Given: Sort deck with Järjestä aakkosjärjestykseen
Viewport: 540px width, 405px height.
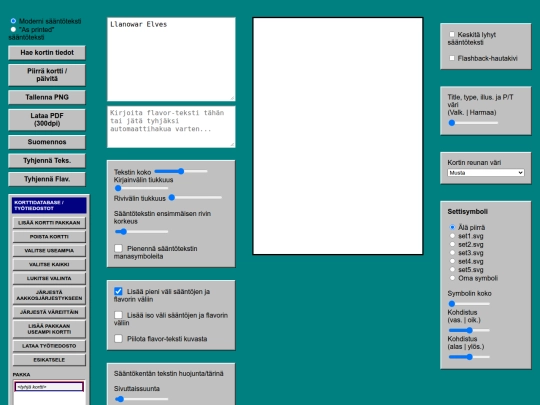Looking at the screenshot, I should (49, 295).
